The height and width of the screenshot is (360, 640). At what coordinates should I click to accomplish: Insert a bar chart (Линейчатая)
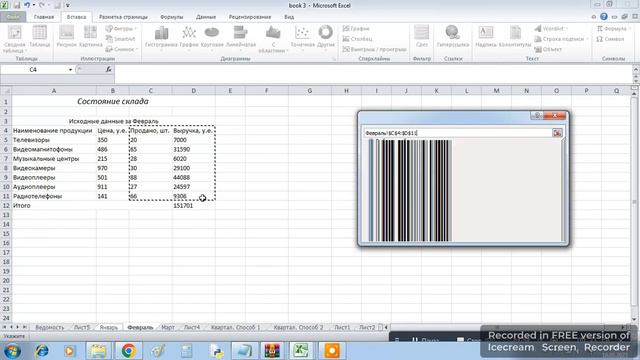(241, 37)
